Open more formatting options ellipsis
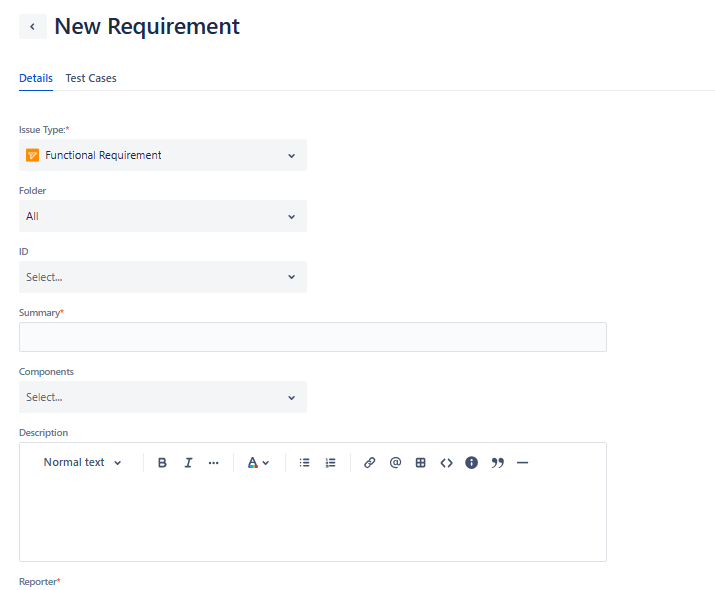Image resolution: width=715 pixels, height=590 pixels. [x=213, y=463]
